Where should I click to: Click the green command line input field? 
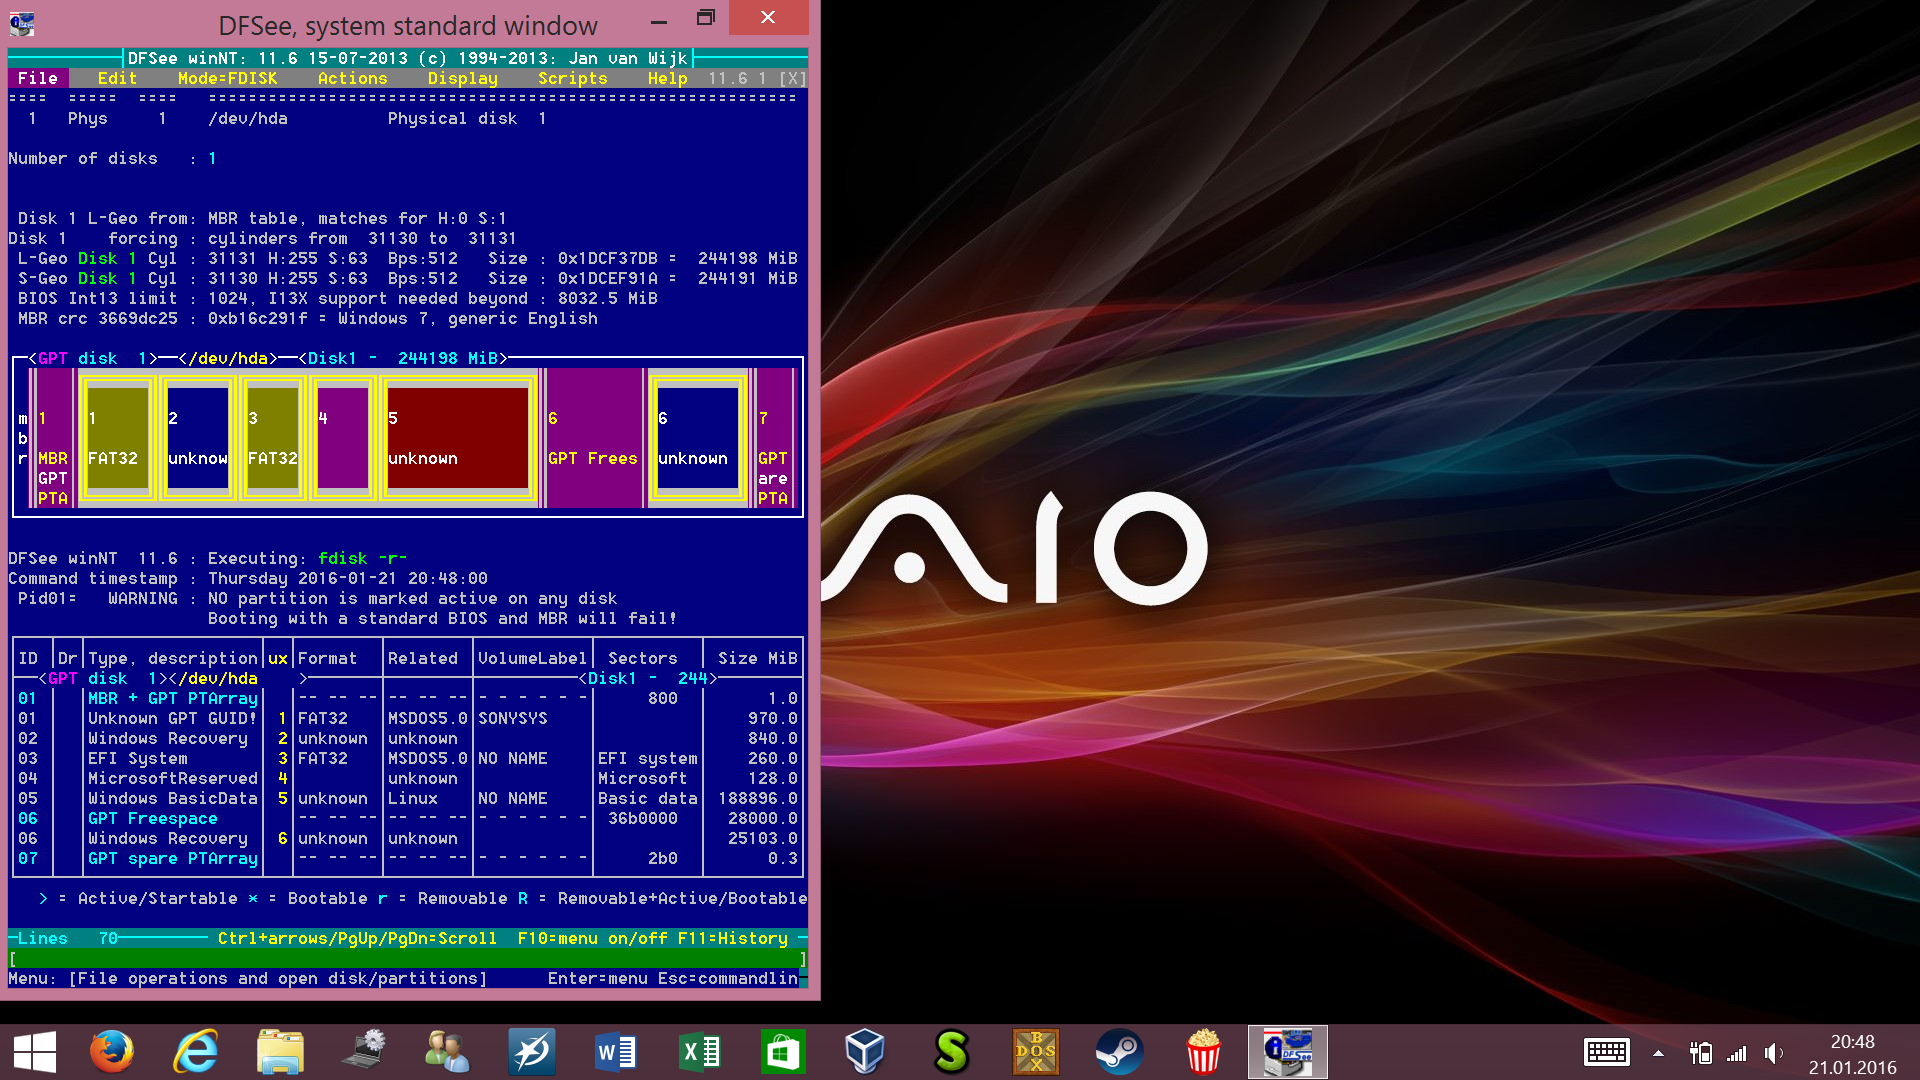pyautogui.click(x=407, y=958)
